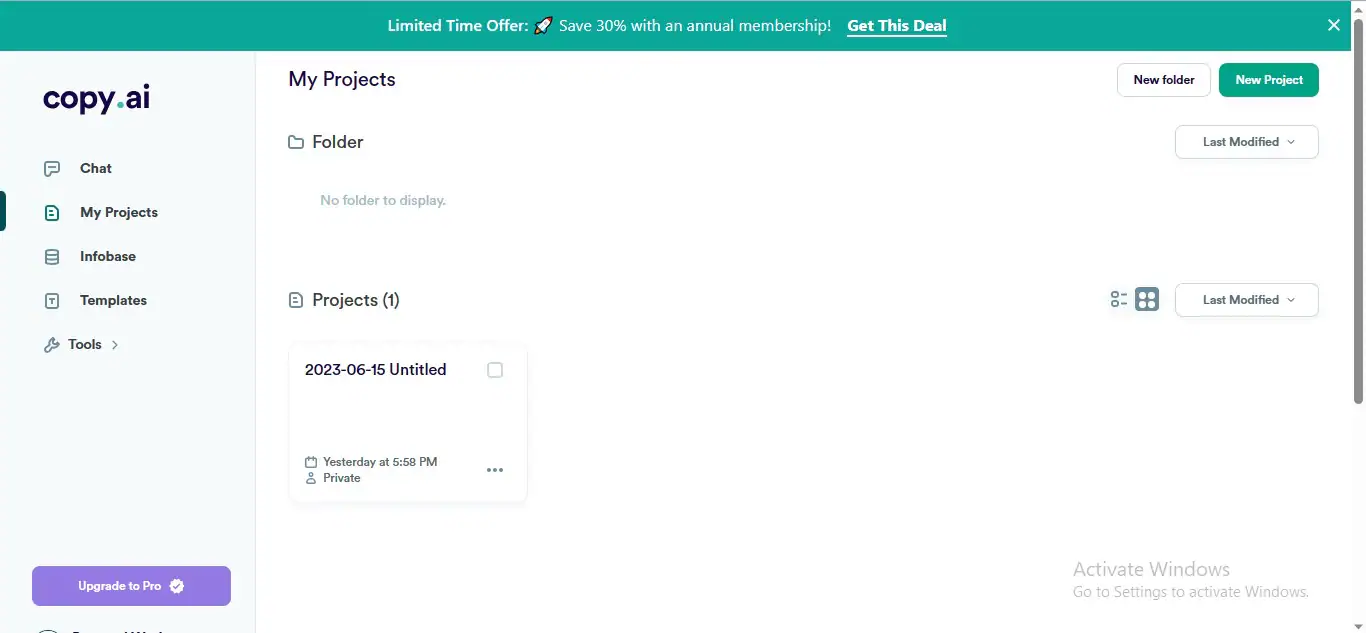Open the Folder Last Modified sort dropdown

tap(1246, 142)
